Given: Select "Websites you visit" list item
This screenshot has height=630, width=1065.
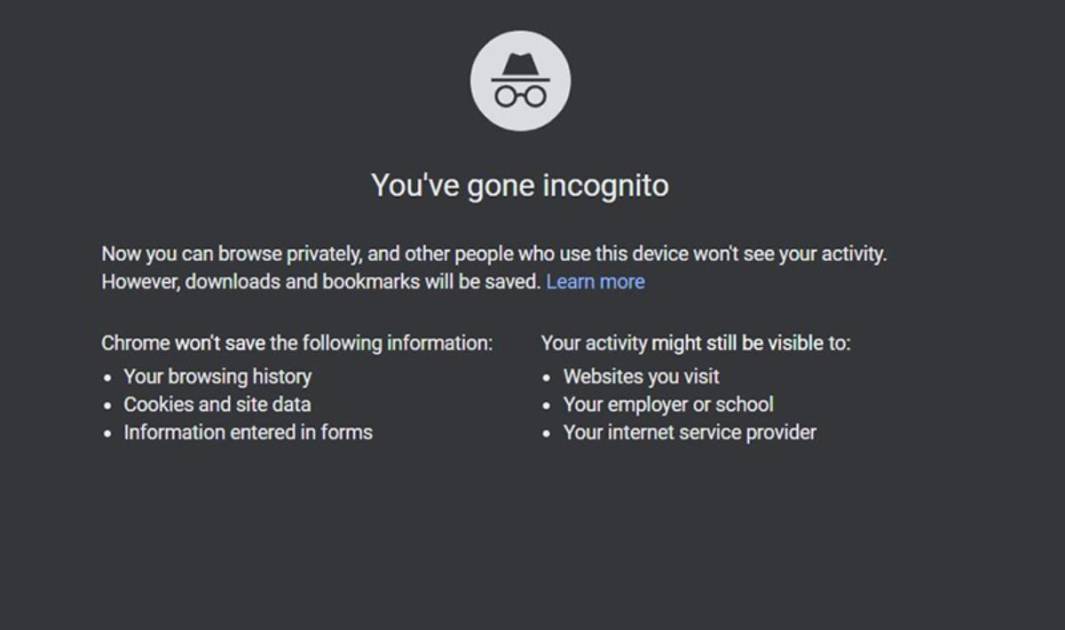Looking at the screenshot, I should click(x=641, y=377).
